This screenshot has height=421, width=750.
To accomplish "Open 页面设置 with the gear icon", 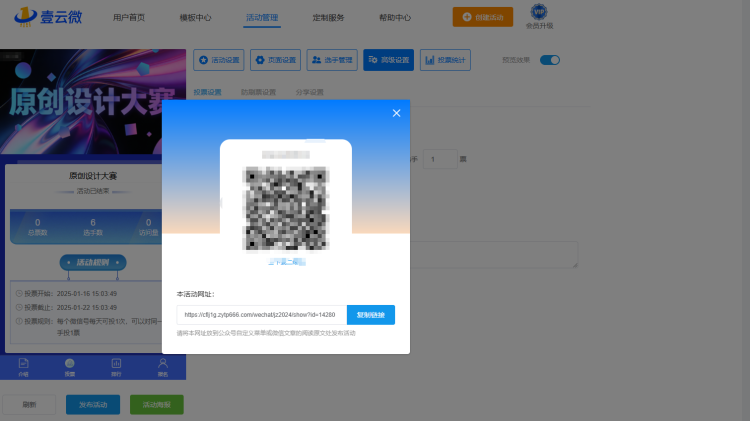I will 275,60.
